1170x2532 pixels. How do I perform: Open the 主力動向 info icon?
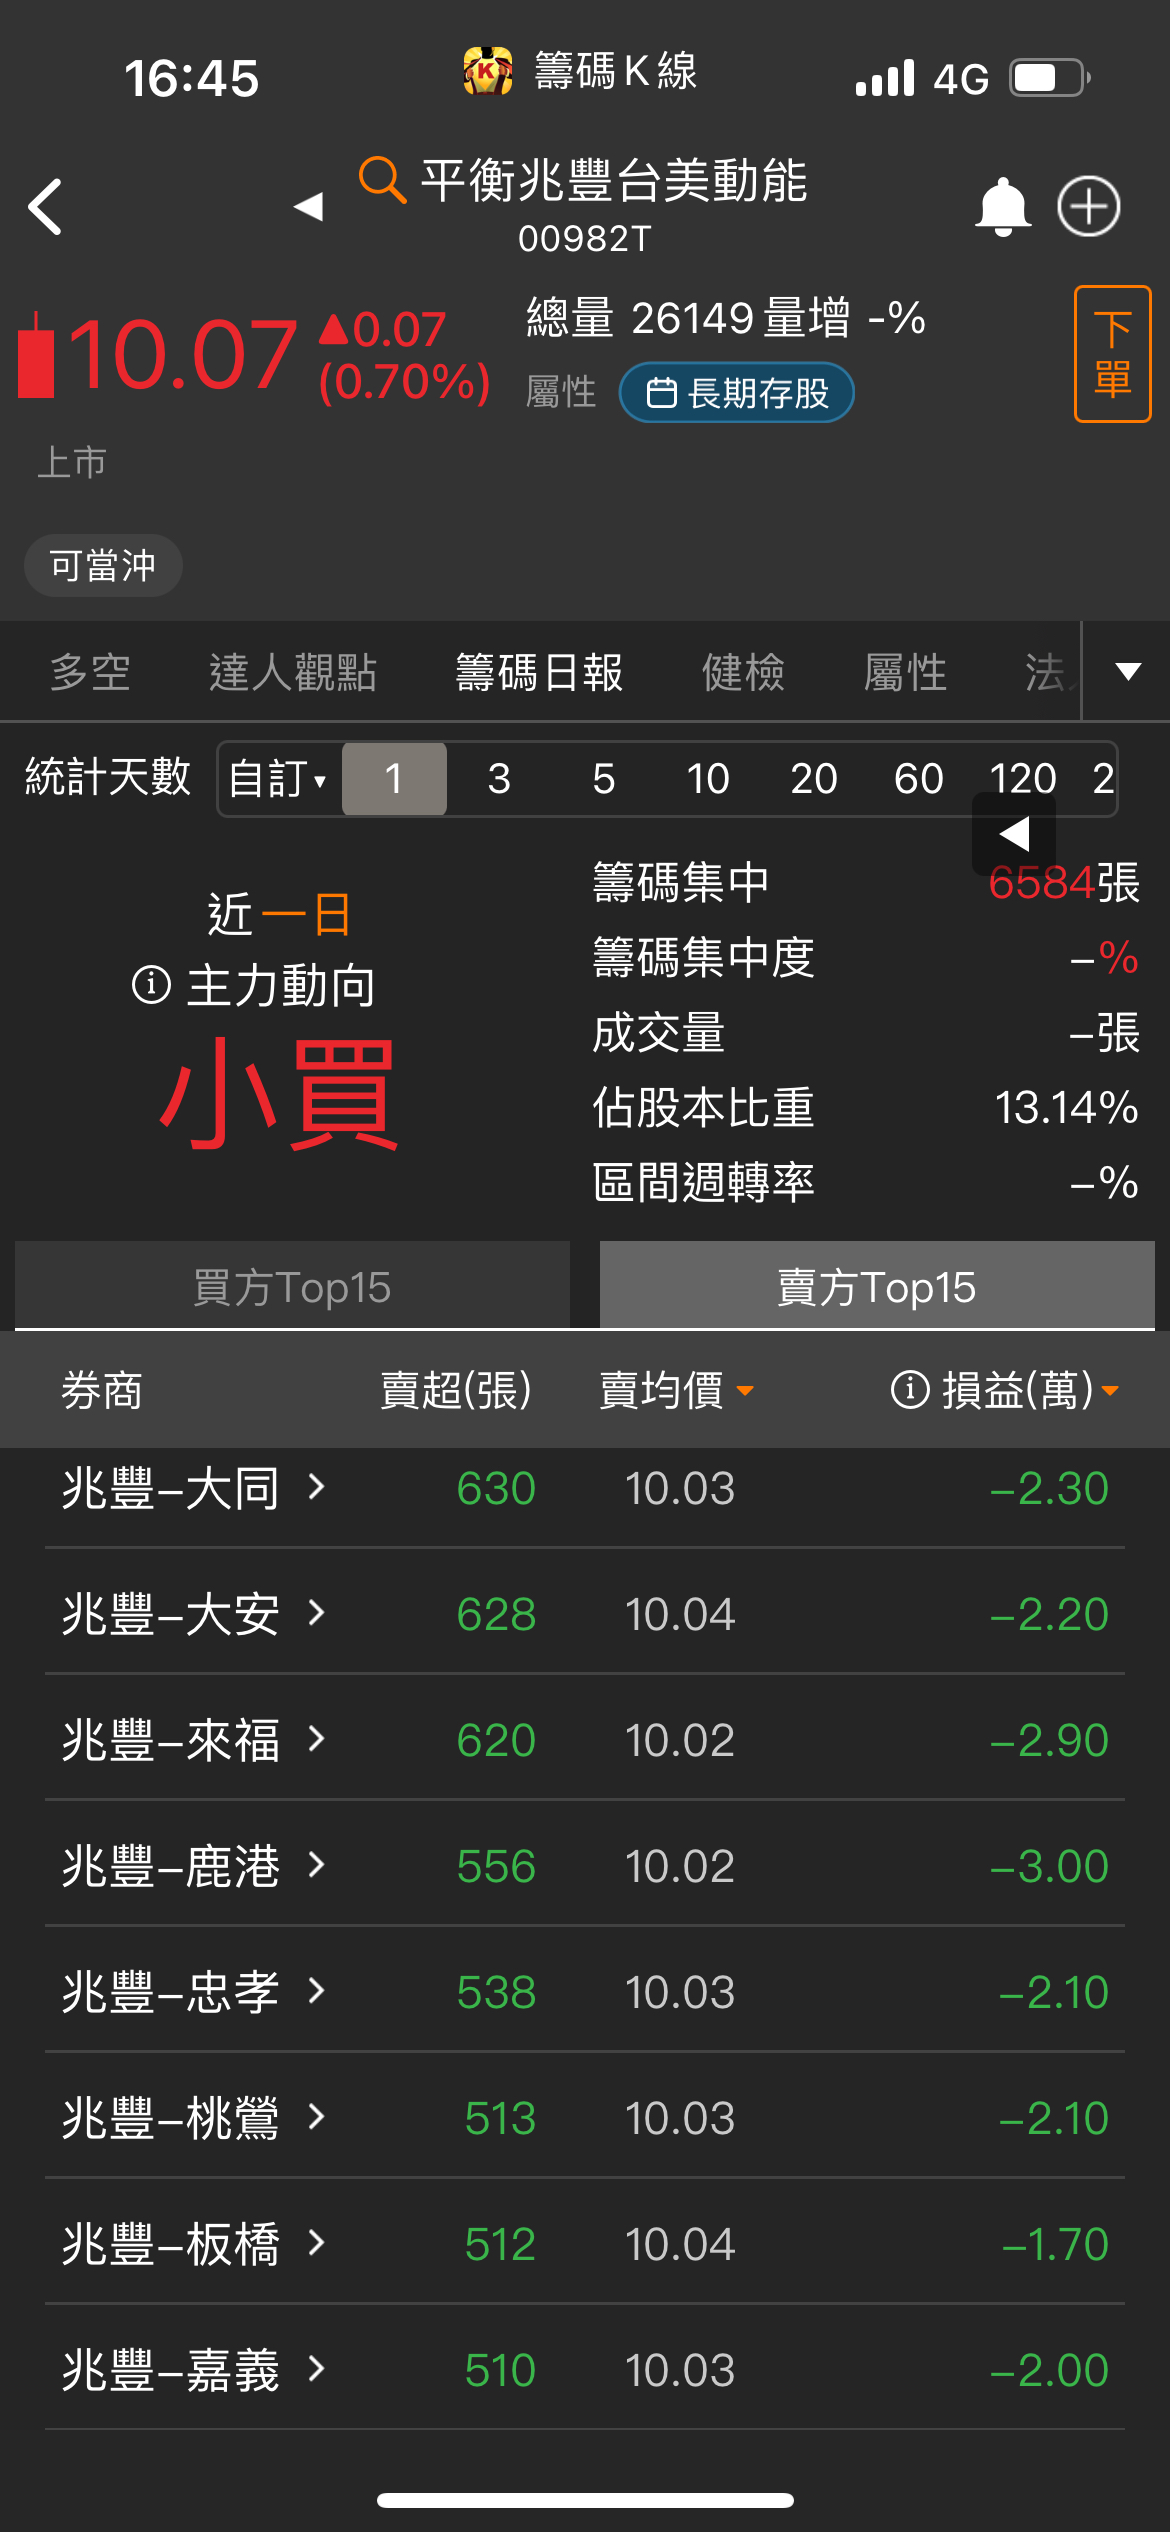coord(151,985)
